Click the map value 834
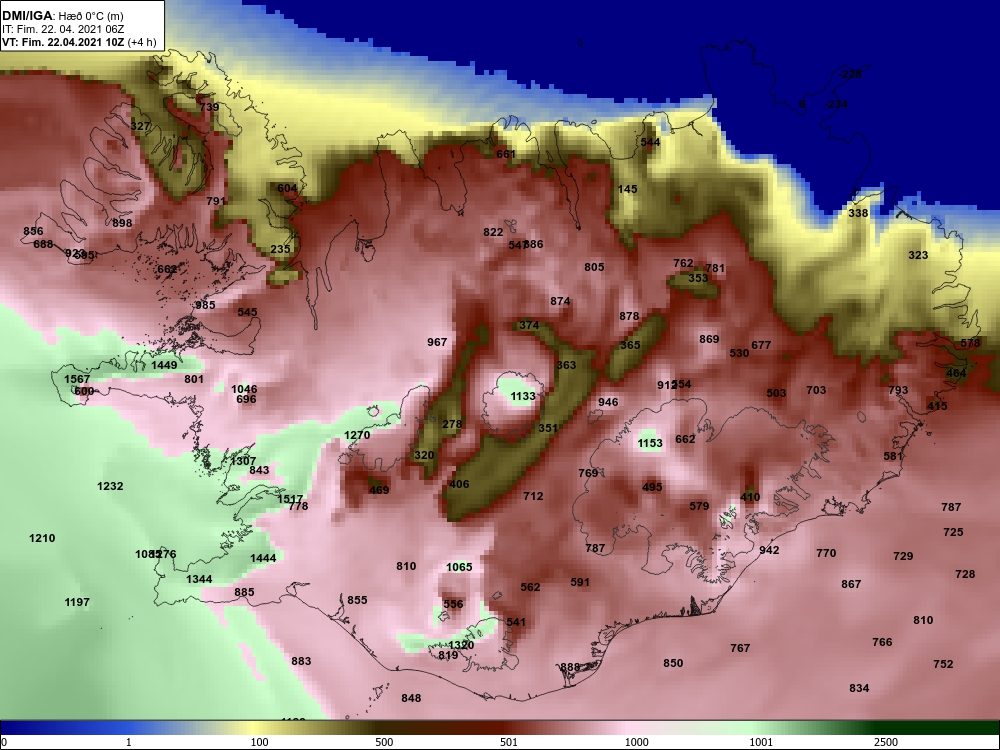 pyautogui.click(x=859, y=688)
